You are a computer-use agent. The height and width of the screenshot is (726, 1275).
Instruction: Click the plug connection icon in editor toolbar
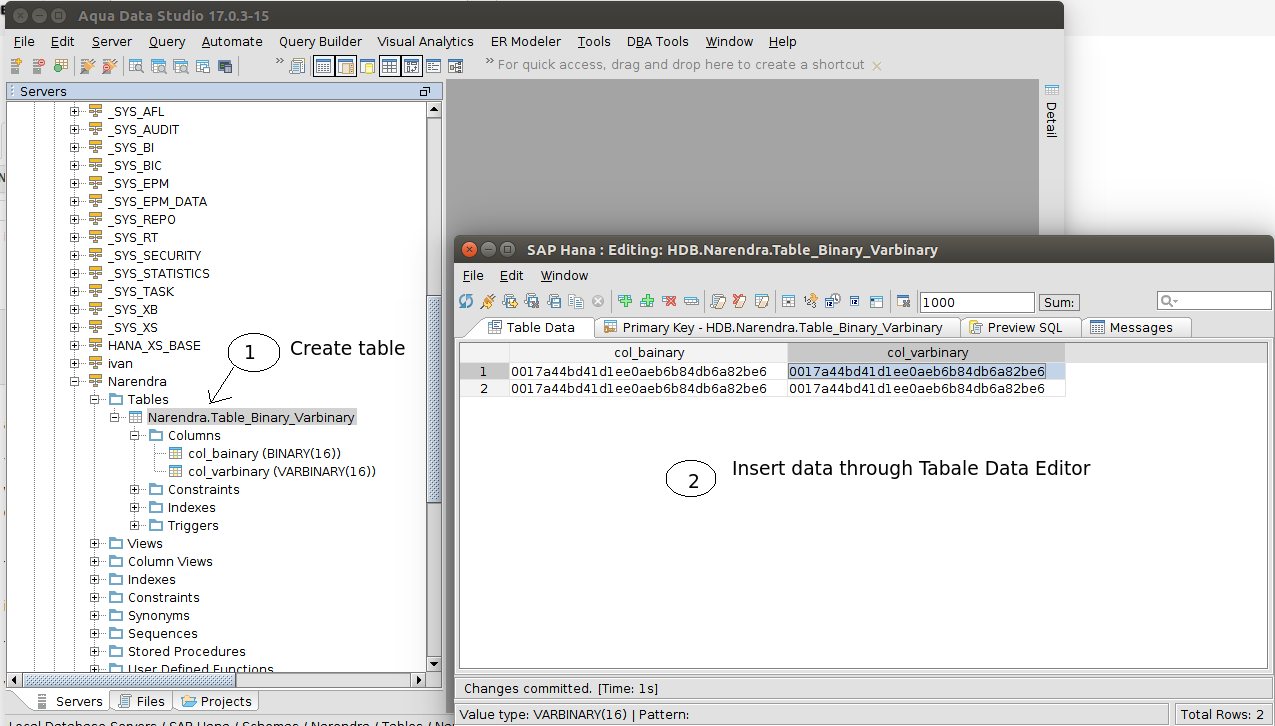488,301
